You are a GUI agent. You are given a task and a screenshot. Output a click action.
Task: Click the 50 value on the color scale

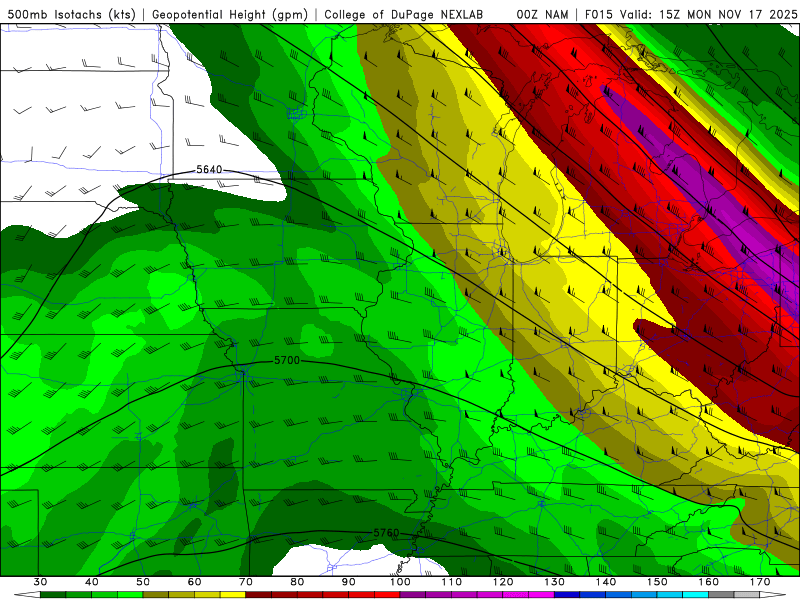point(143,582)
